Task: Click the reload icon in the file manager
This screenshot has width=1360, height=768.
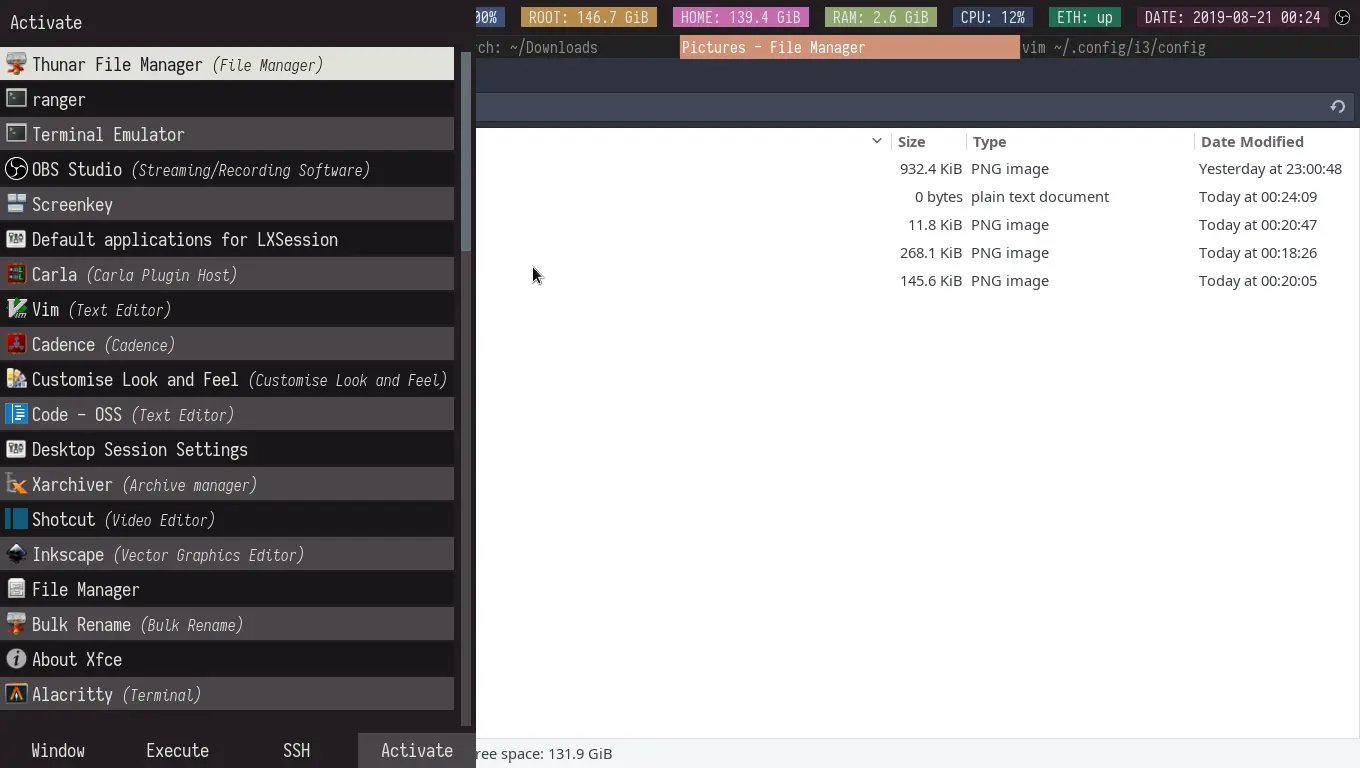Action: tap(1337, 107)
